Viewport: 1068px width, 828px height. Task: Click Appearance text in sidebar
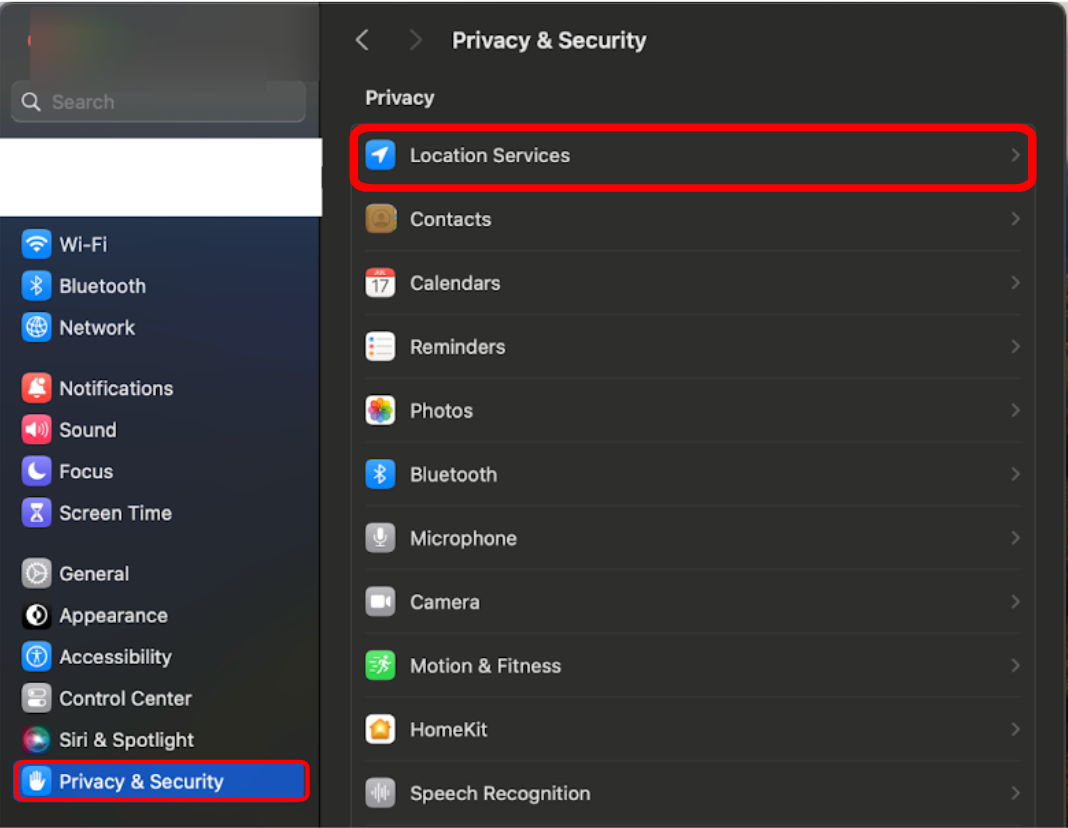coord(113,616)
